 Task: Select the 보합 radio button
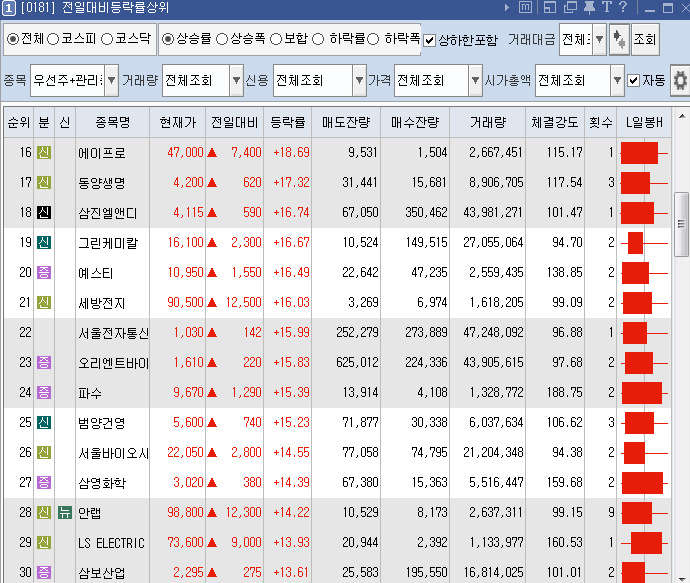tap(276, 39)
